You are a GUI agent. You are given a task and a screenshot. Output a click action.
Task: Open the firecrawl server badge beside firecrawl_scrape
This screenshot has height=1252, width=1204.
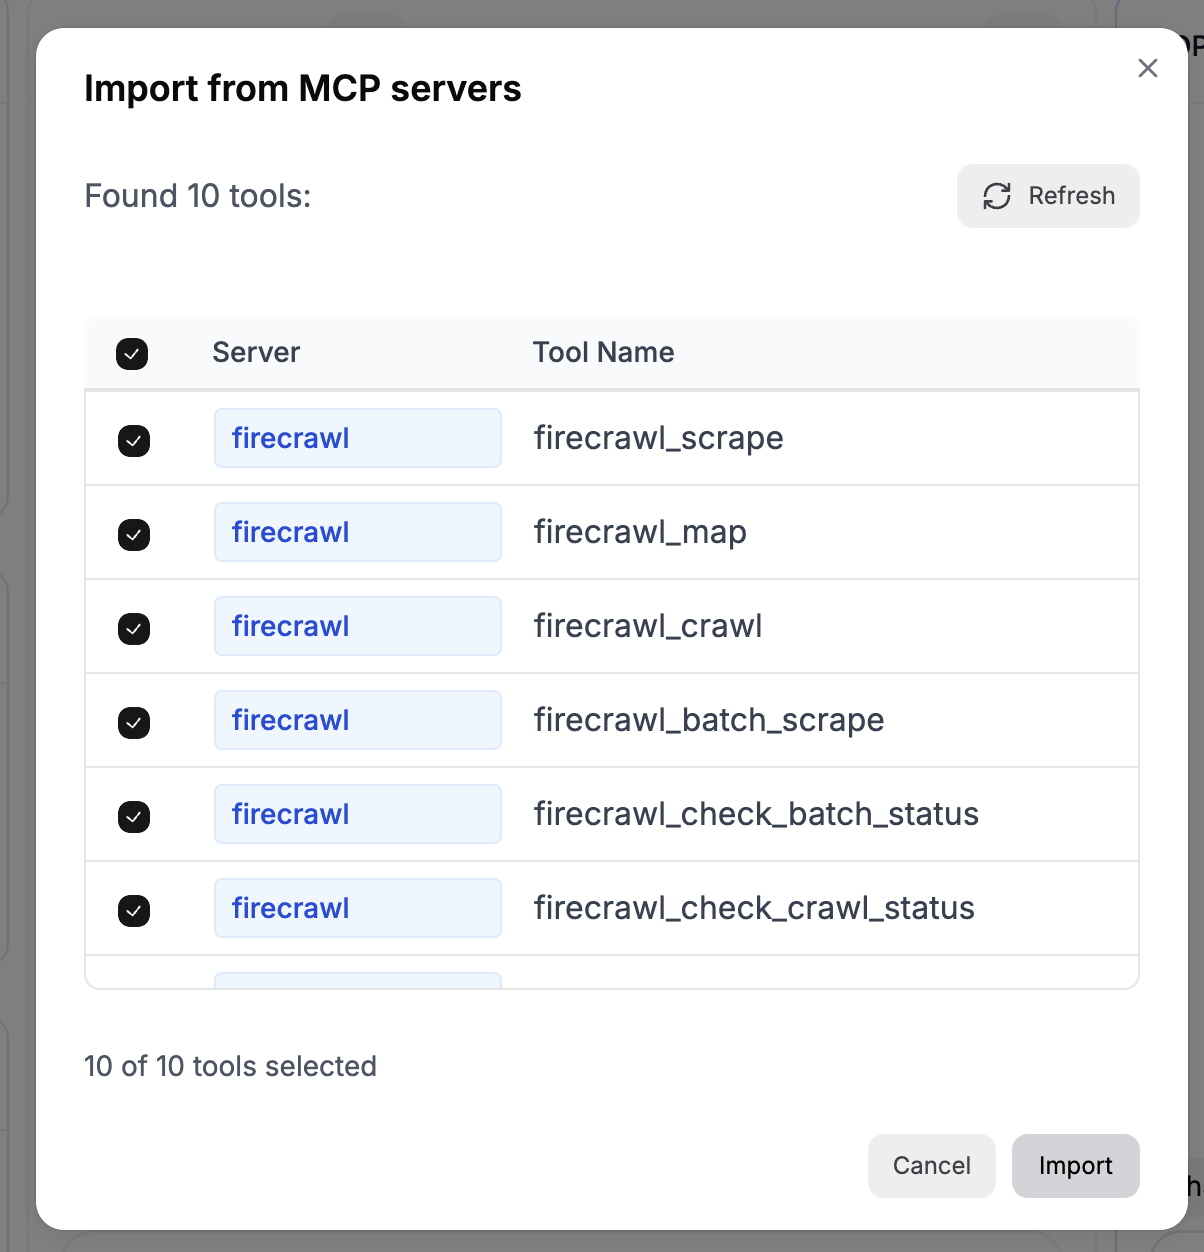(357, 438)
